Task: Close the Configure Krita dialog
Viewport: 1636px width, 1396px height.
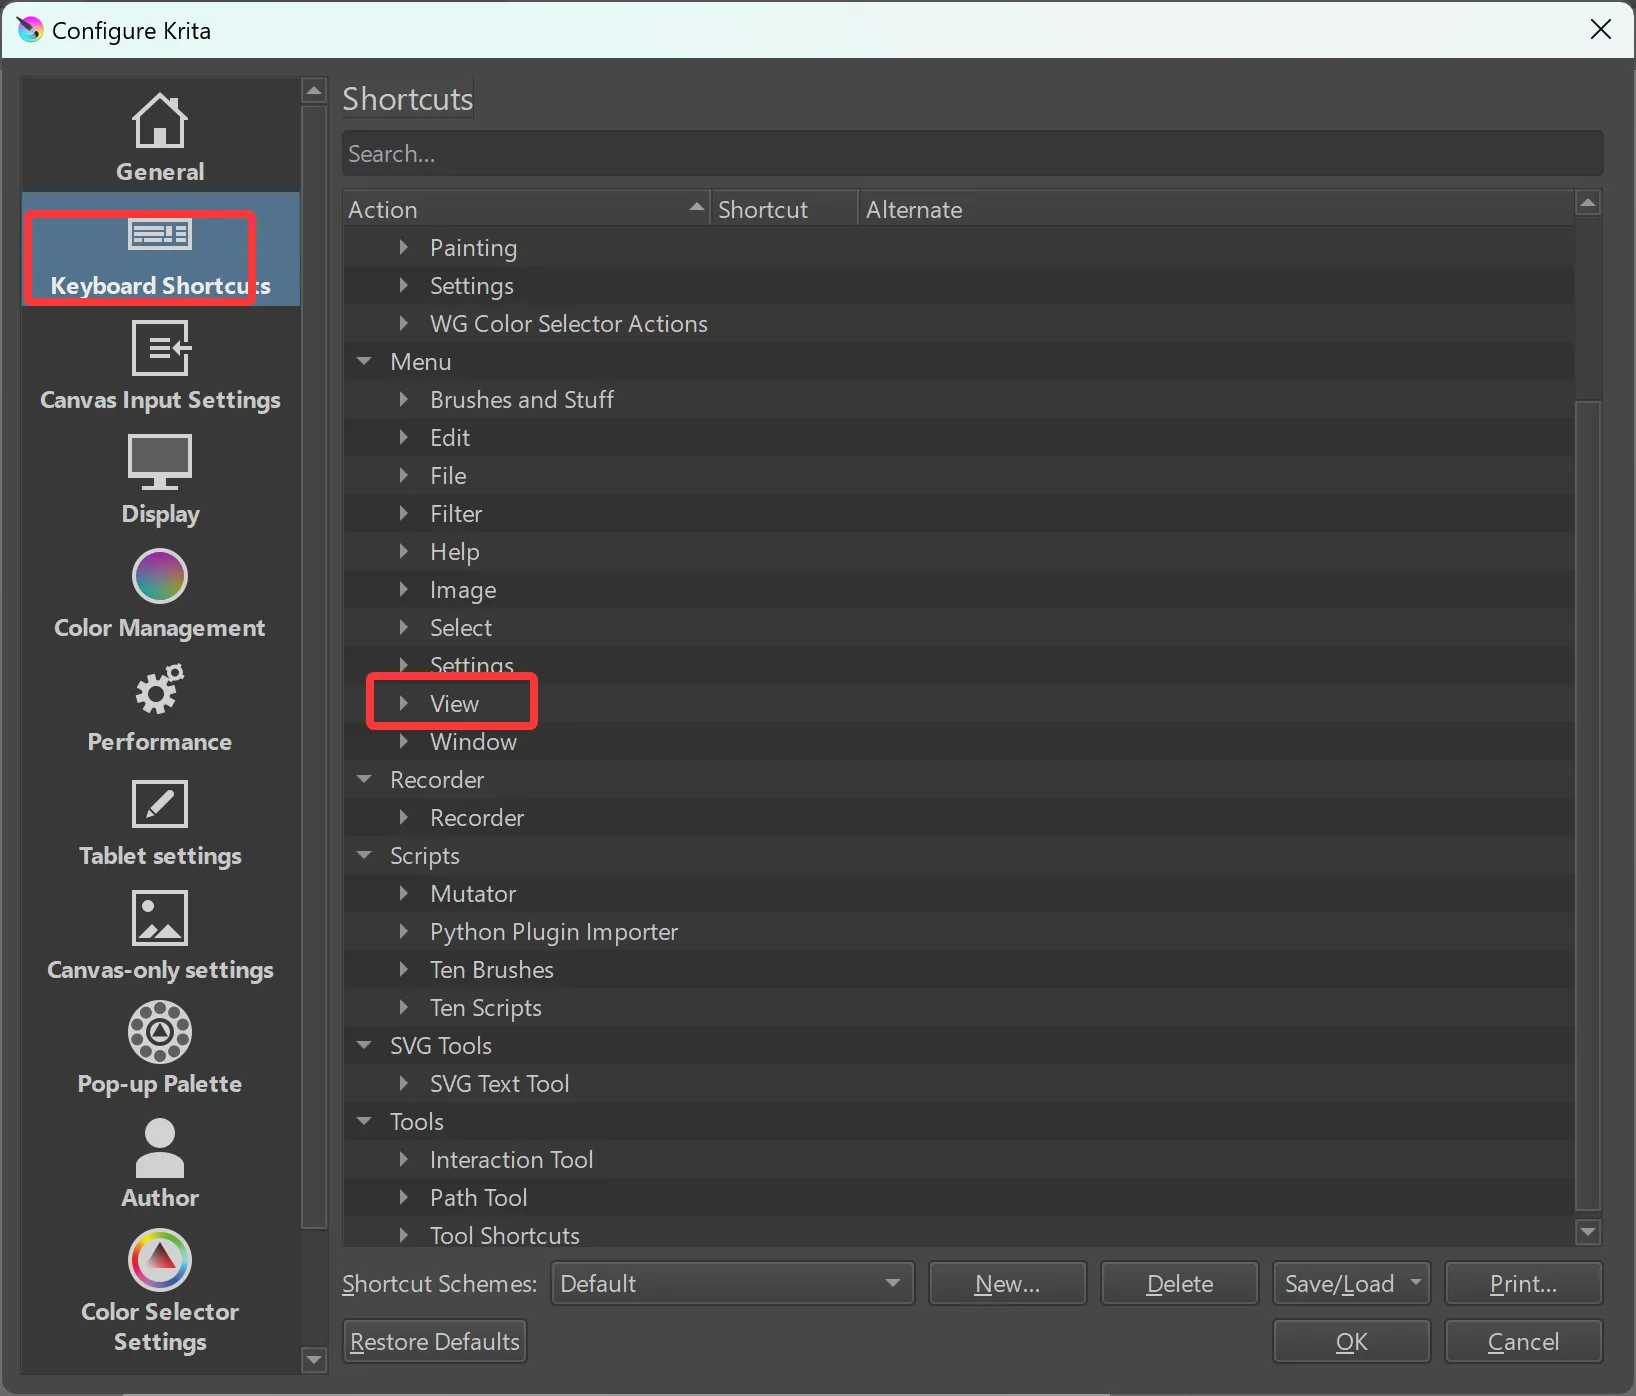Action: point(1601,29)
